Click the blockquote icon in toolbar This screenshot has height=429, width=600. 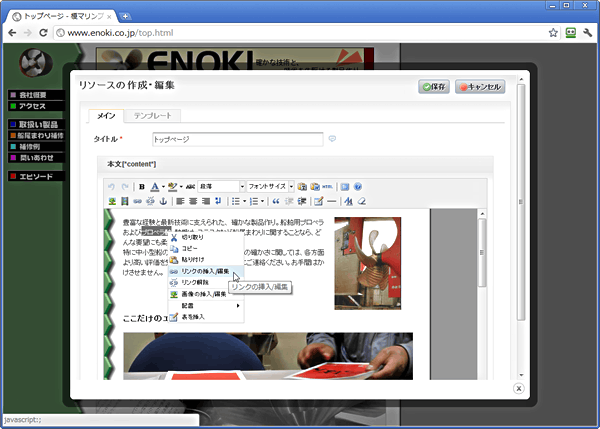click(x=275, y=201)
